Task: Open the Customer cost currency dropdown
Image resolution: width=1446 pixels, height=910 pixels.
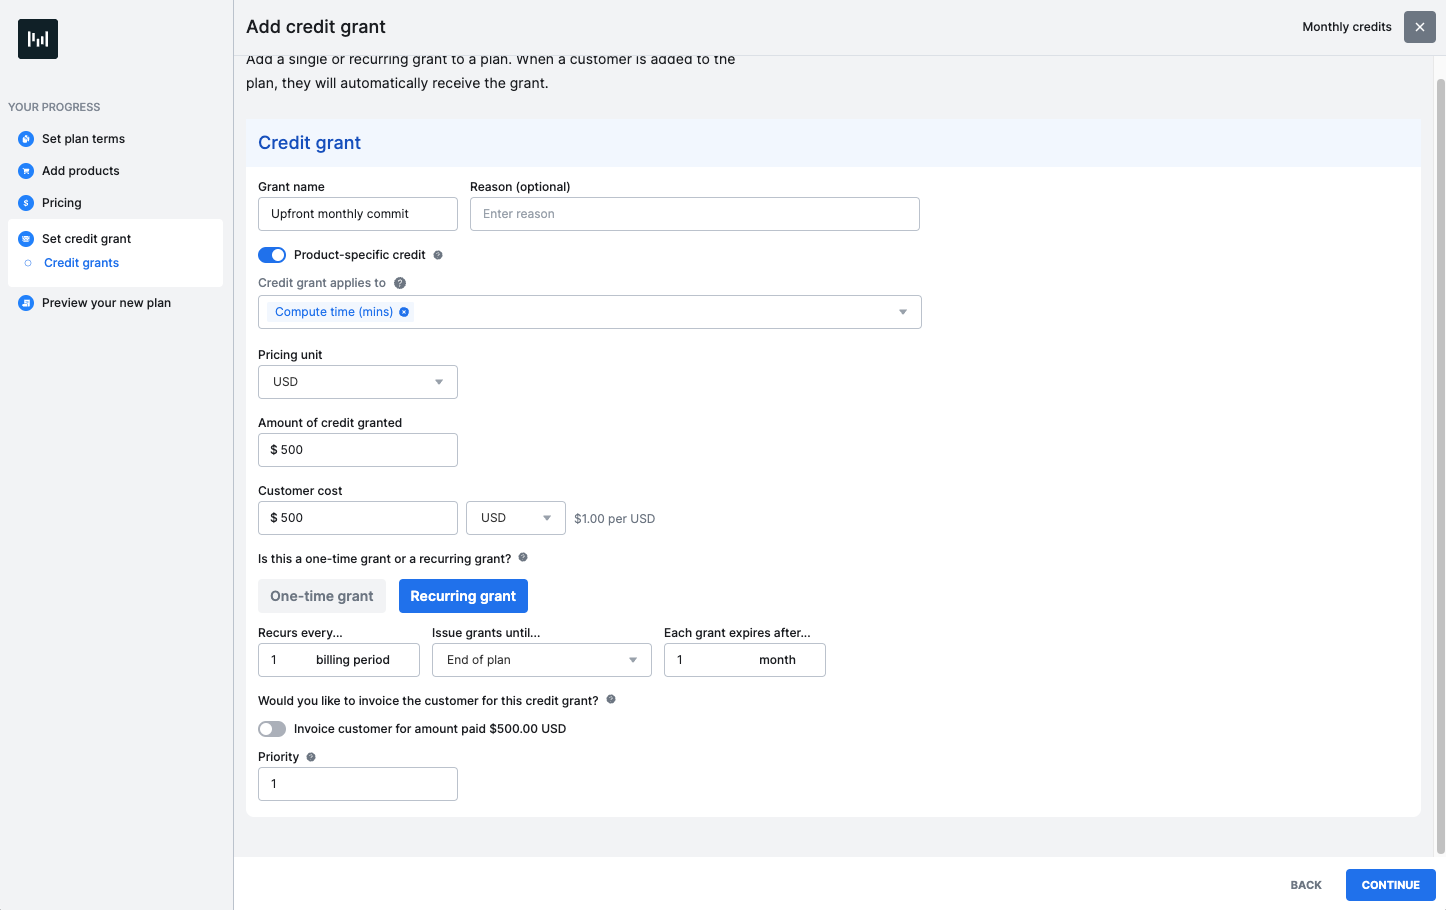Action: tap(516, 518)
